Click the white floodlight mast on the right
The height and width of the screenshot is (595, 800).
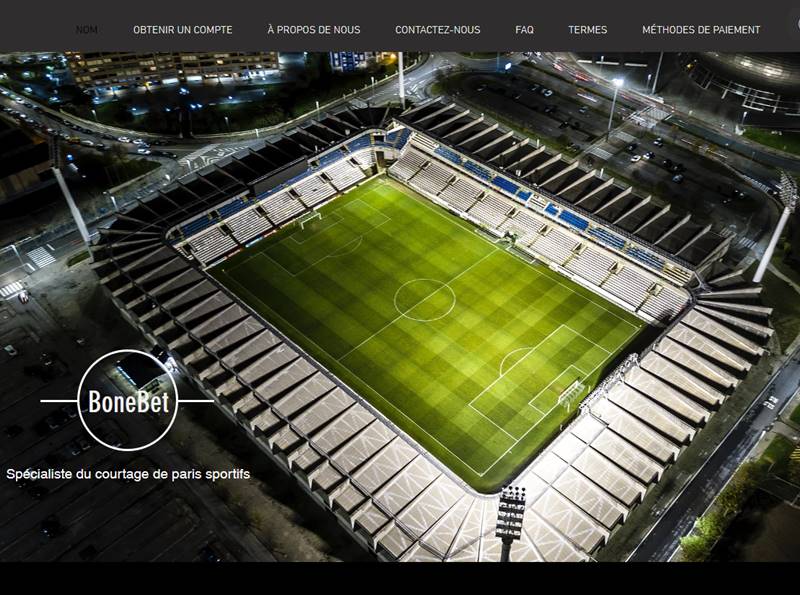click(774, 230)
